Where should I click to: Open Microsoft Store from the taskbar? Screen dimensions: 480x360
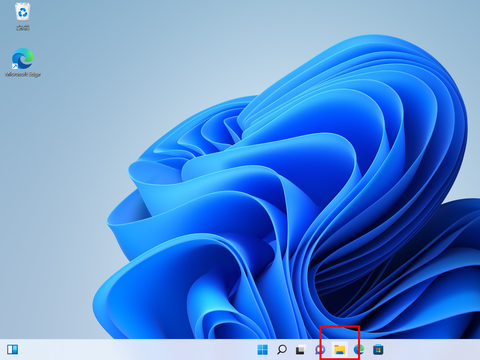(378, 350)
